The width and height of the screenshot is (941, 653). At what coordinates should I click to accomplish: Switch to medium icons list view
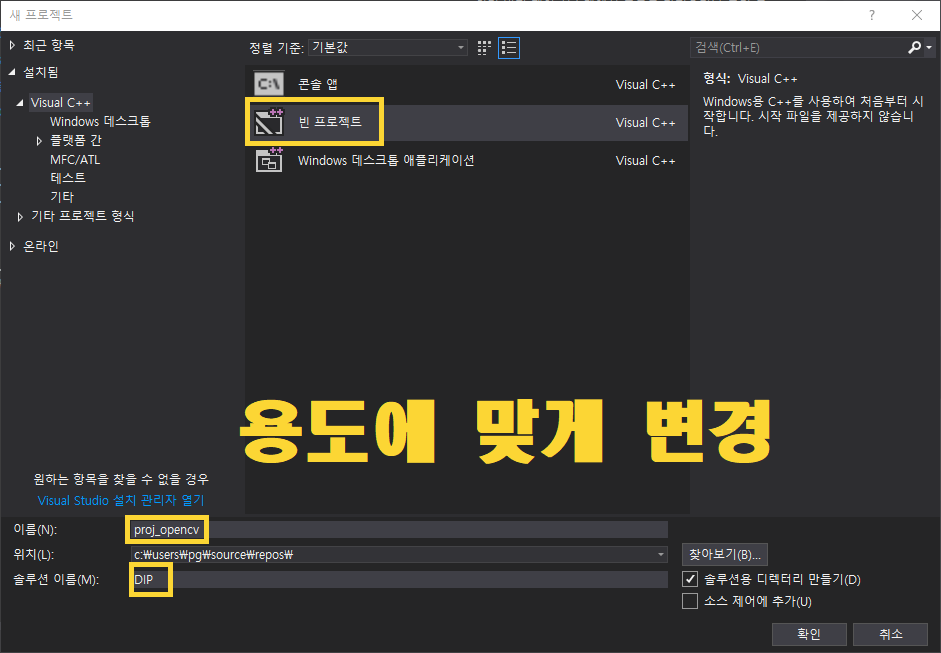[x=509, y=48]
